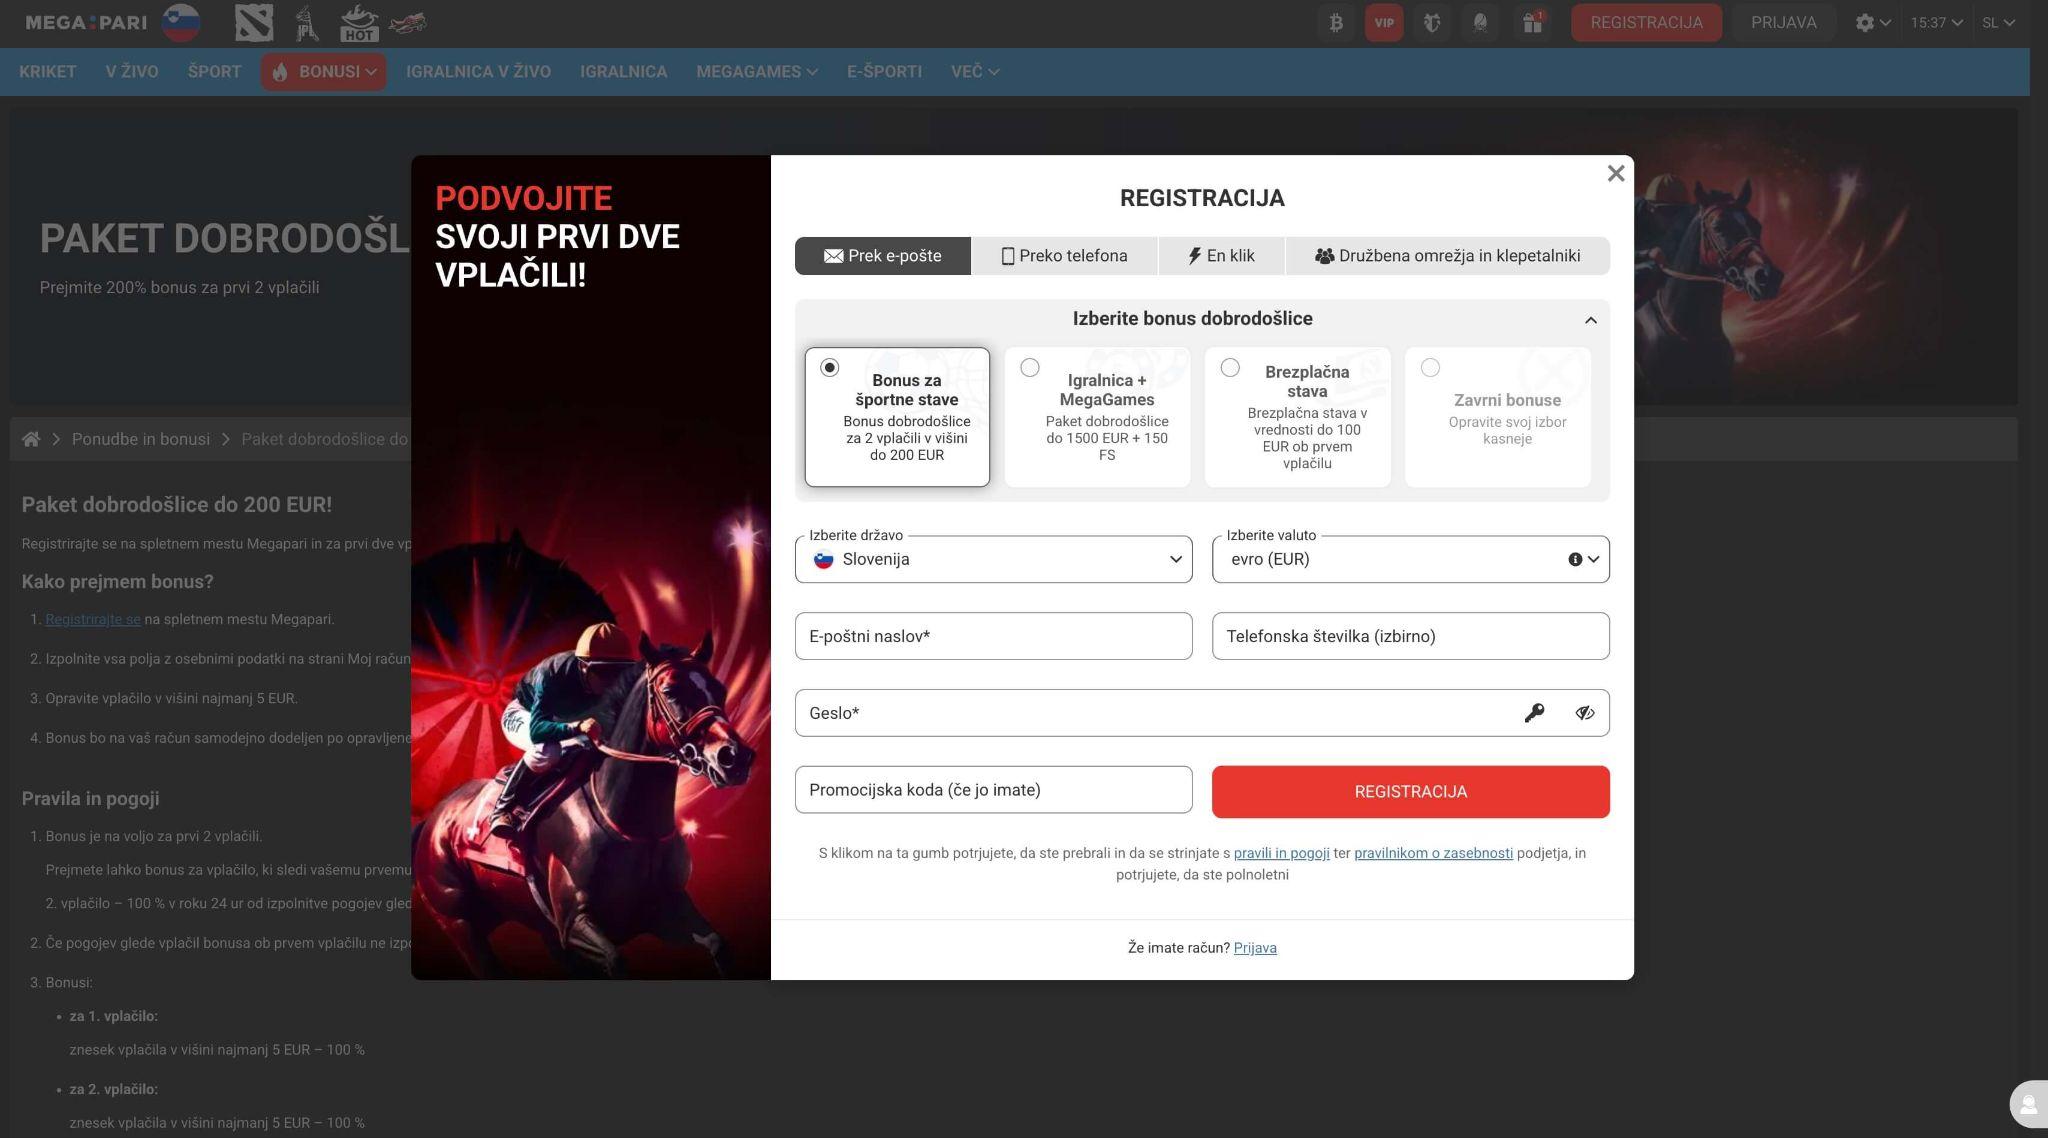This screenshot has height=1138, width=2048.
Task: Click the heading 'Kako prejmem bonus?'
Action: [x=118, y=582]
